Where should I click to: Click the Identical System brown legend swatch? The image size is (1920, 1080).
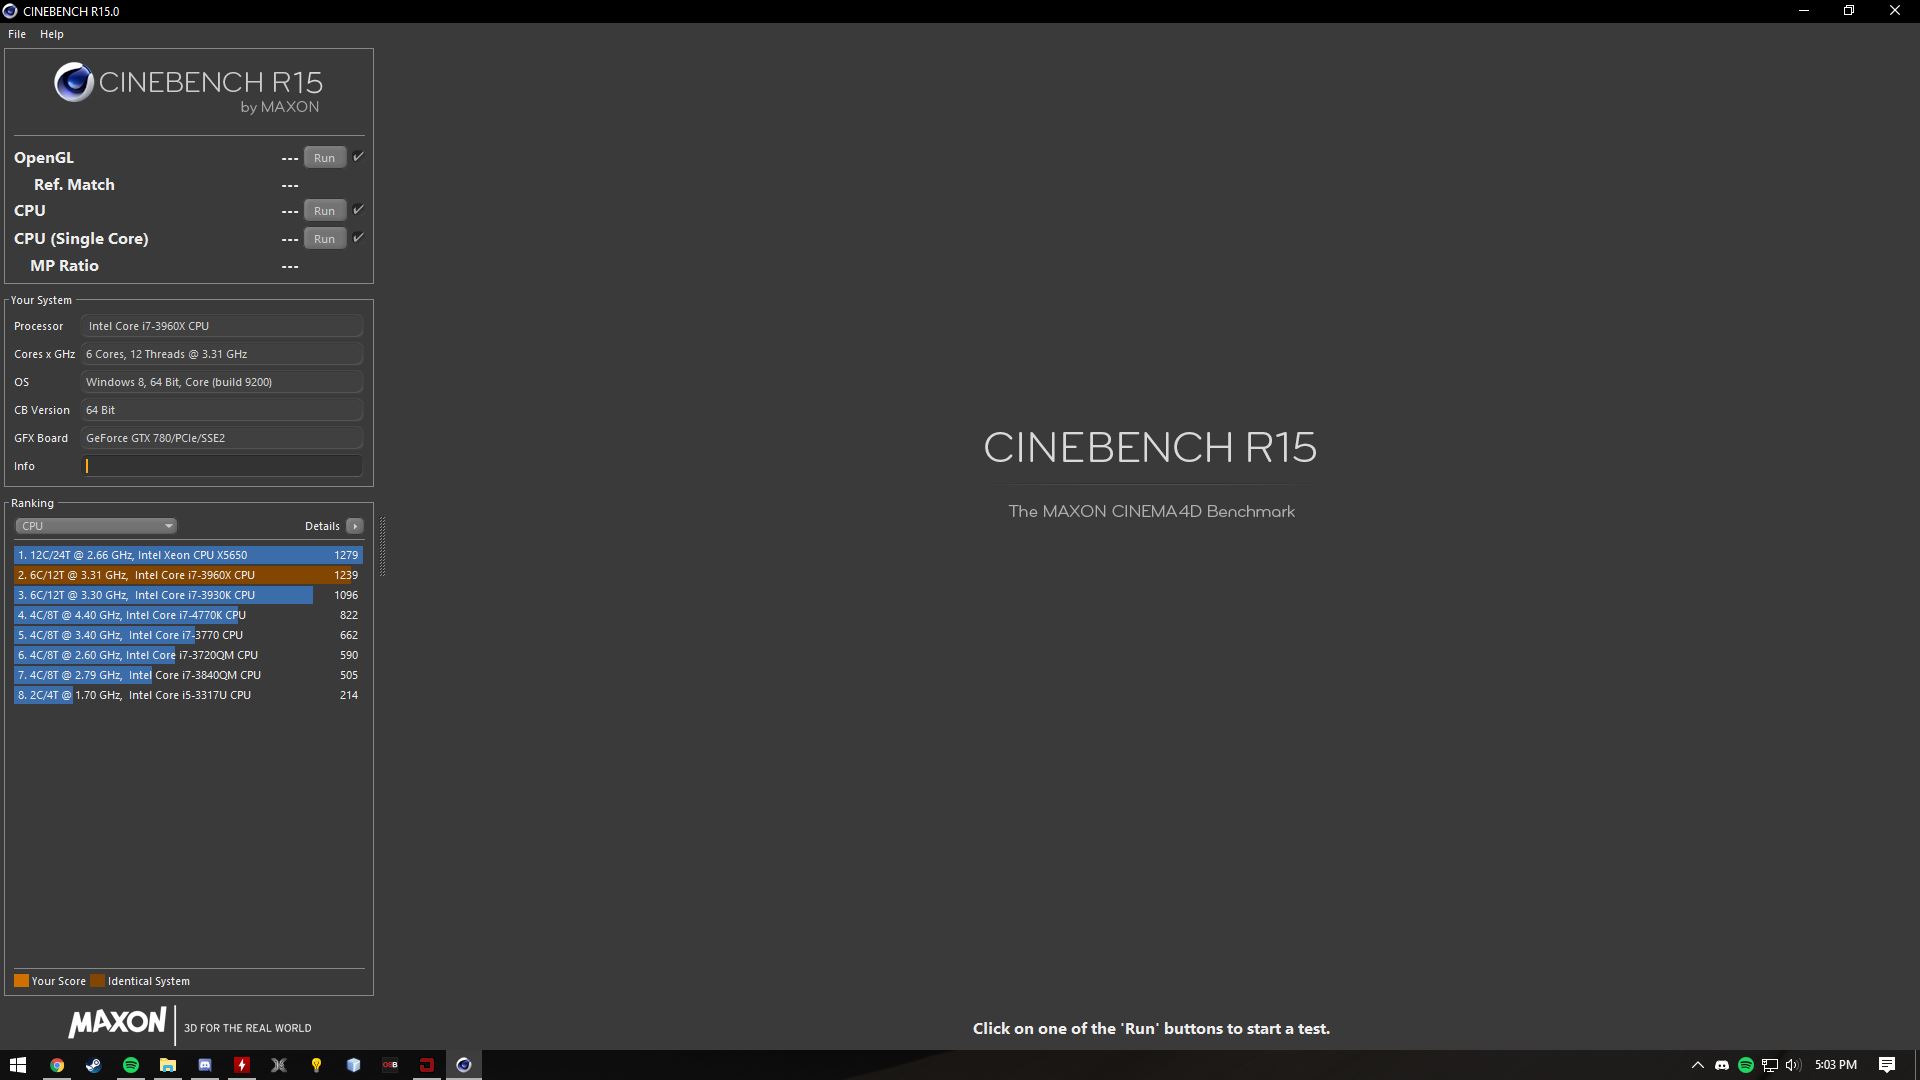click(x=97, y=981)
